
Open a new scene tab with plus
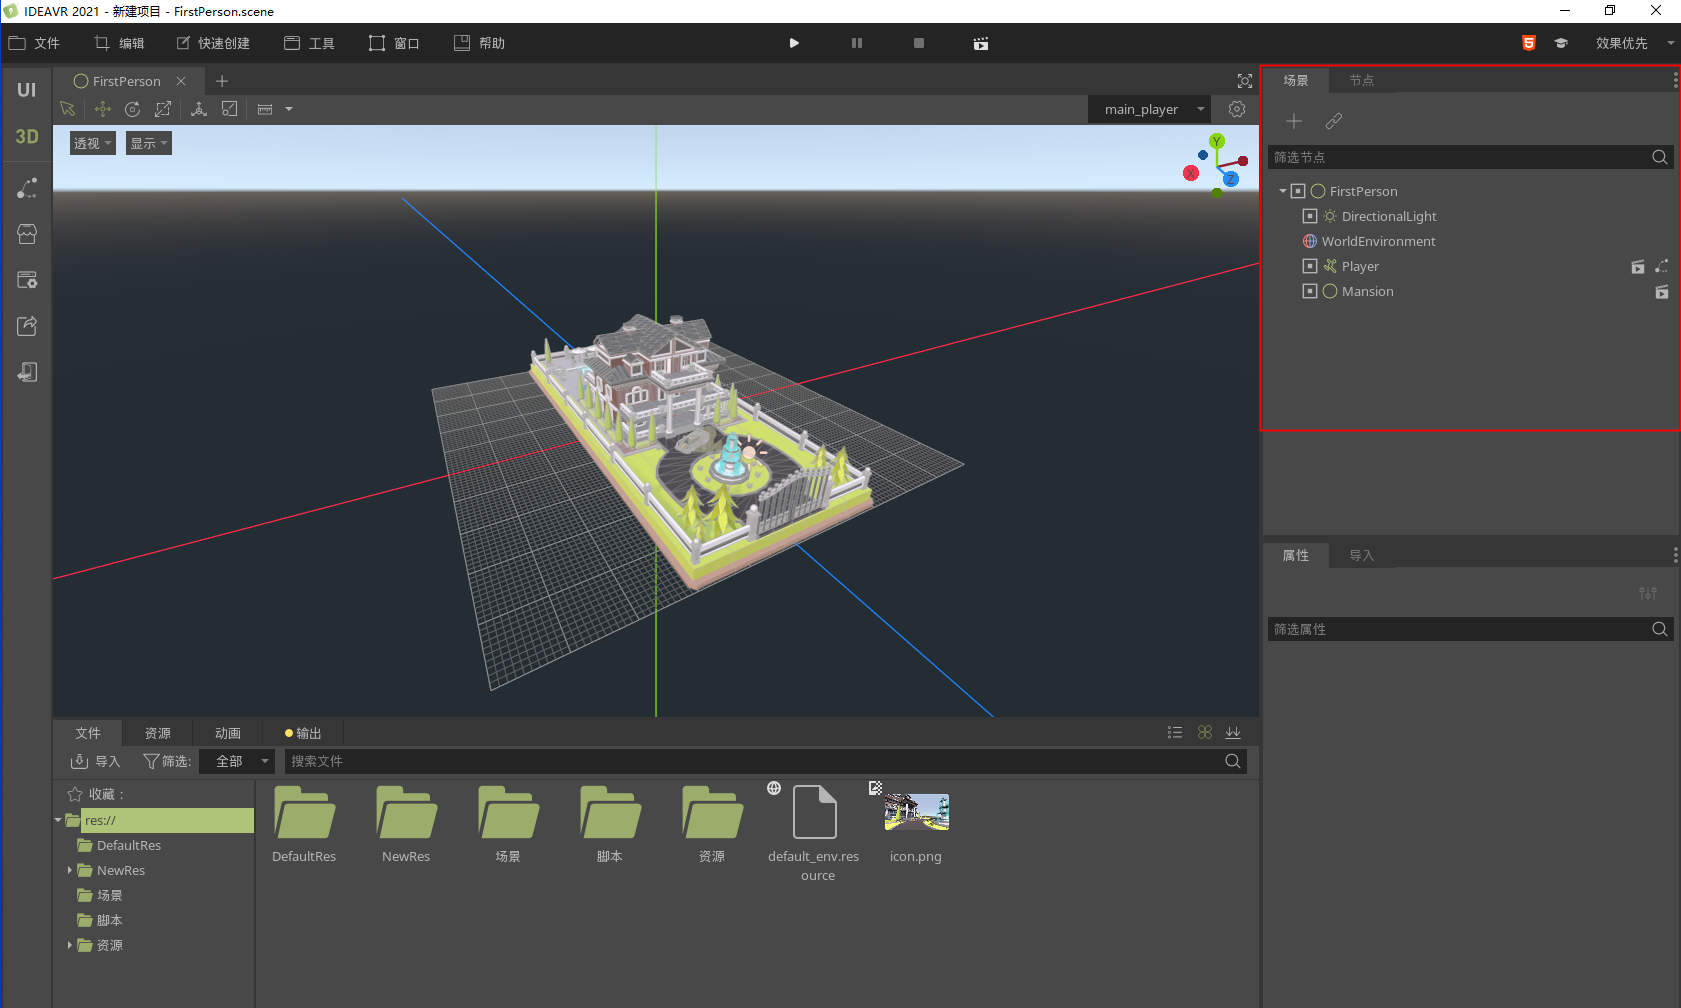(222, 81)
